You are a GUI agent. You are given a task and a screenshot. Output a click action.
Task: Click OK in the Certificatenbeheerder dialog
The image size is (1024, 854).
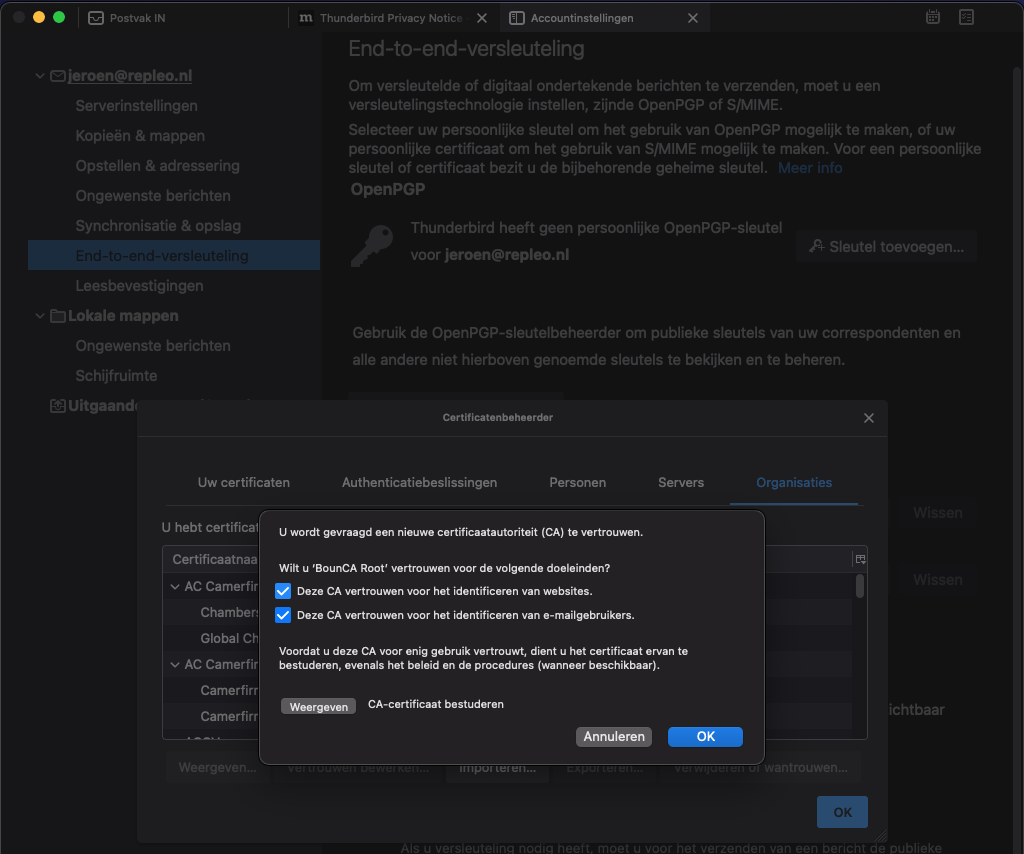pyautogui.click(x=842, y=812)
